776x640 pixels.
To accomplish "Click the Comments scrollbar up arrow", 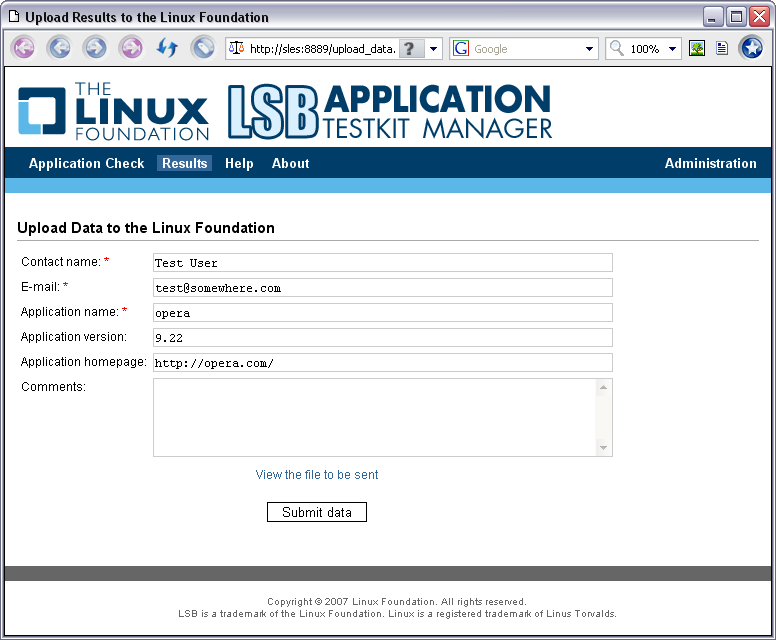I will 603,387.
